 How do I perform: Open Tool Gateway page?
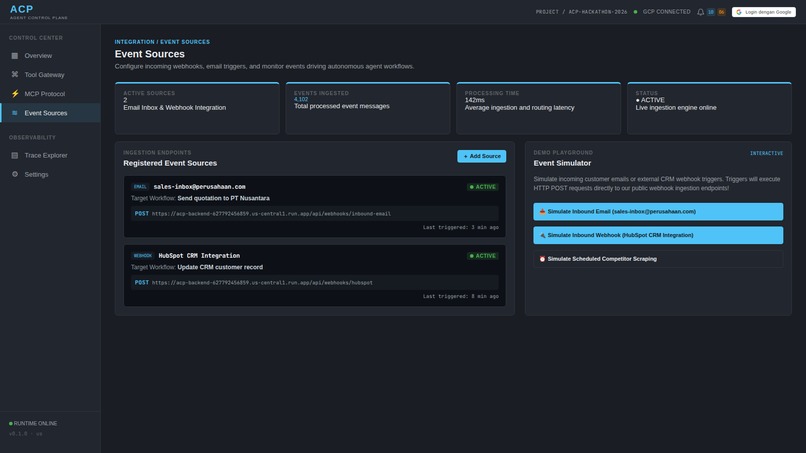(50, 75)
